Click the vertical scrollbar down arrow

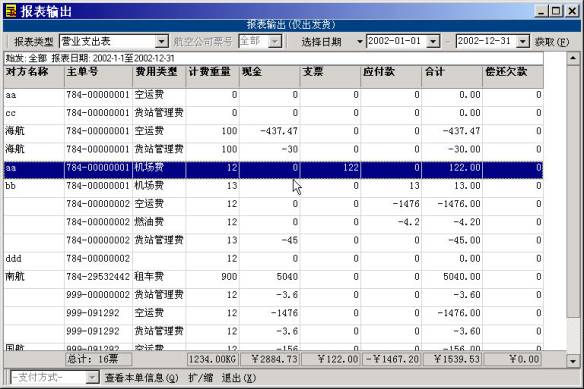point(573,360)
